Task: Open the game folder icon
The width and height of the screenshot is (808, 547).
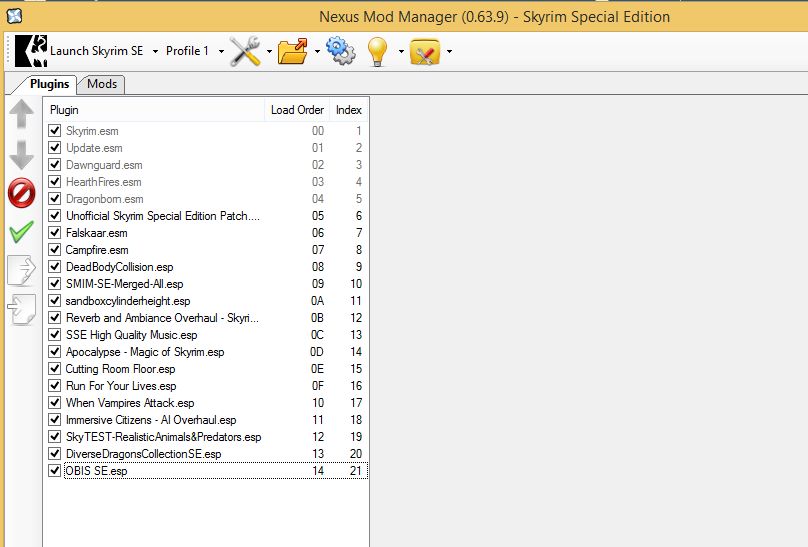Action: [x=292, y=51]
